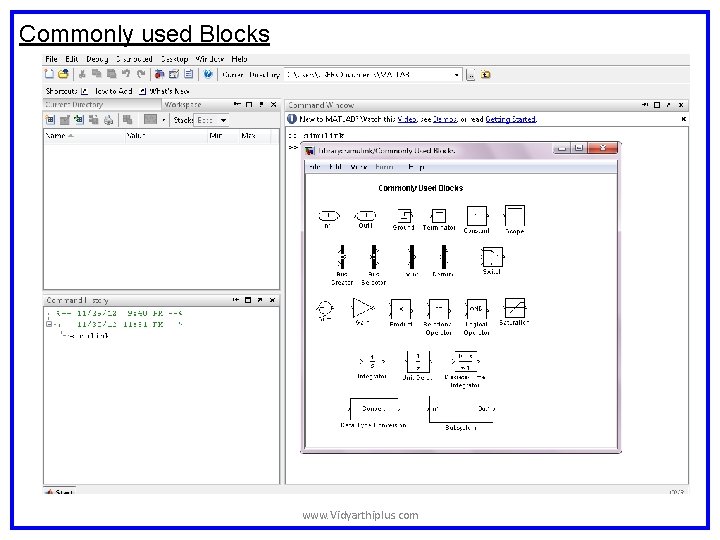Open the View menu in library window

pyautogui.click(x=359, y=167)
